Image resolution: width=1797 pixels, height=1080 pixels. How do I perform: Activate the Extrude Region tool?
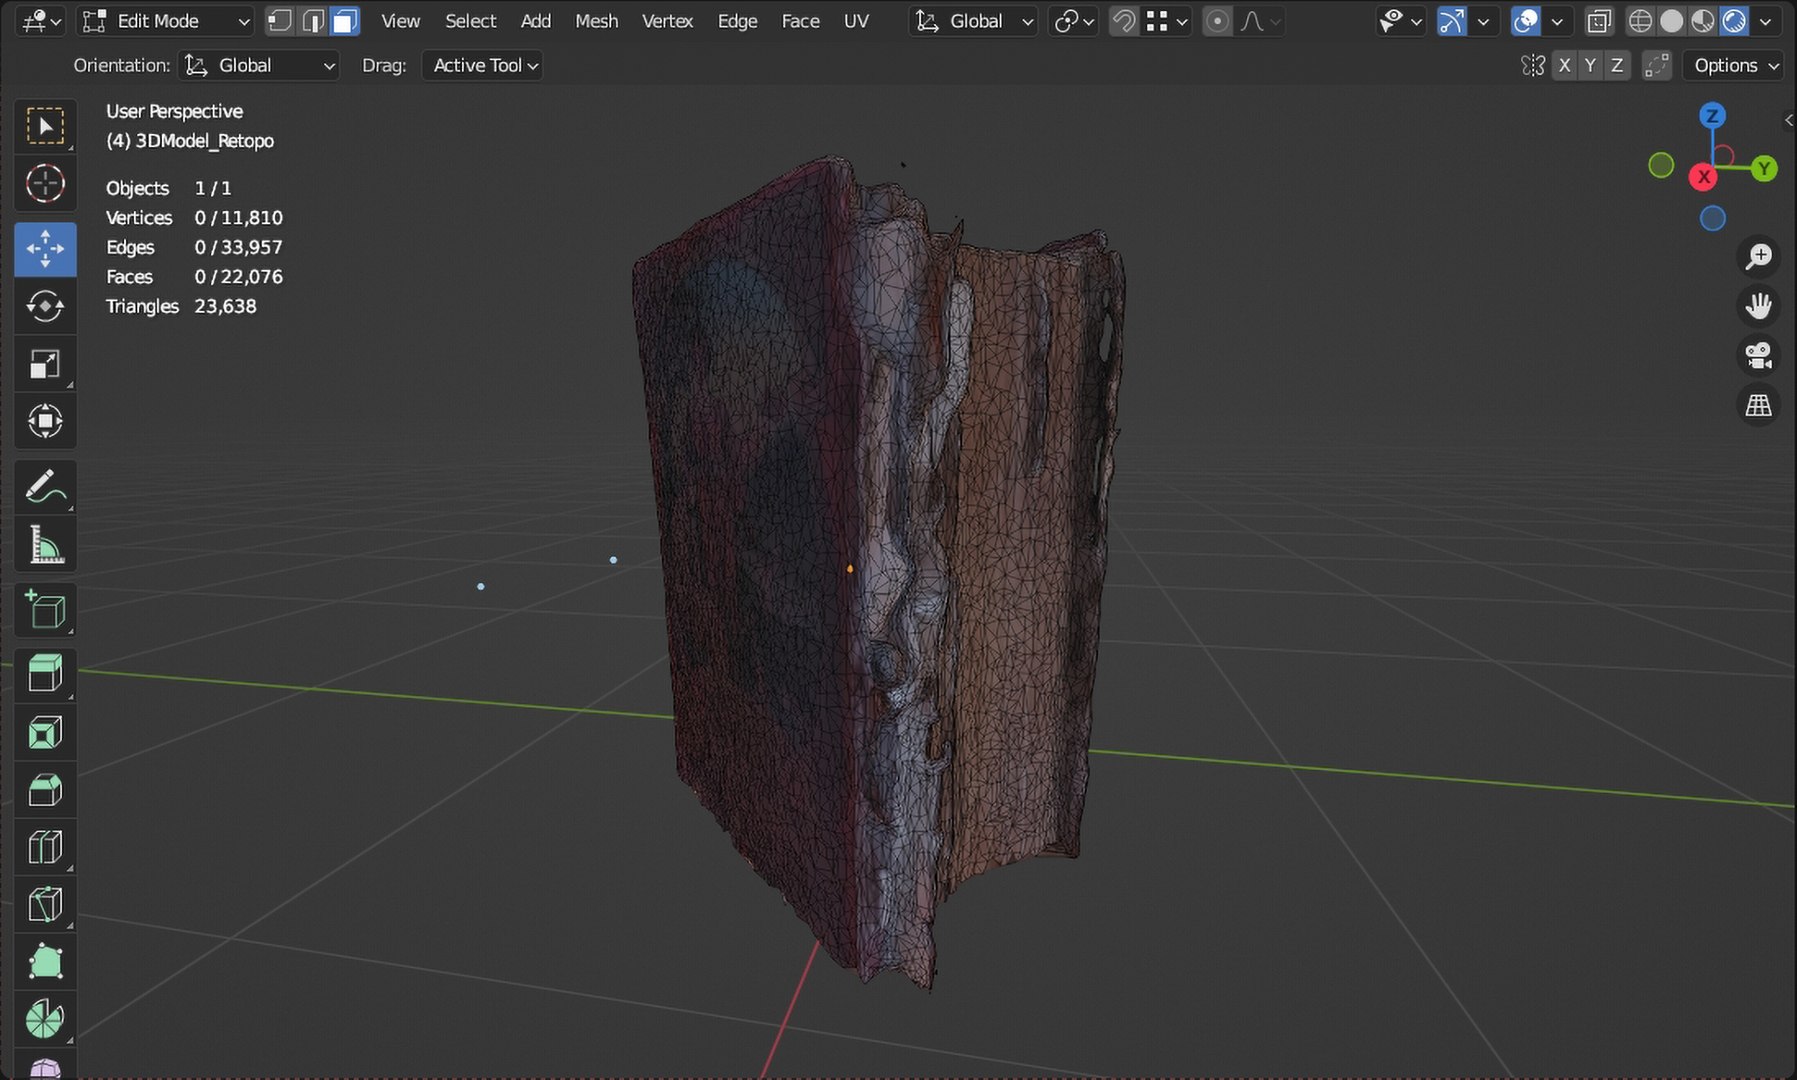click(x=45, y=674)
